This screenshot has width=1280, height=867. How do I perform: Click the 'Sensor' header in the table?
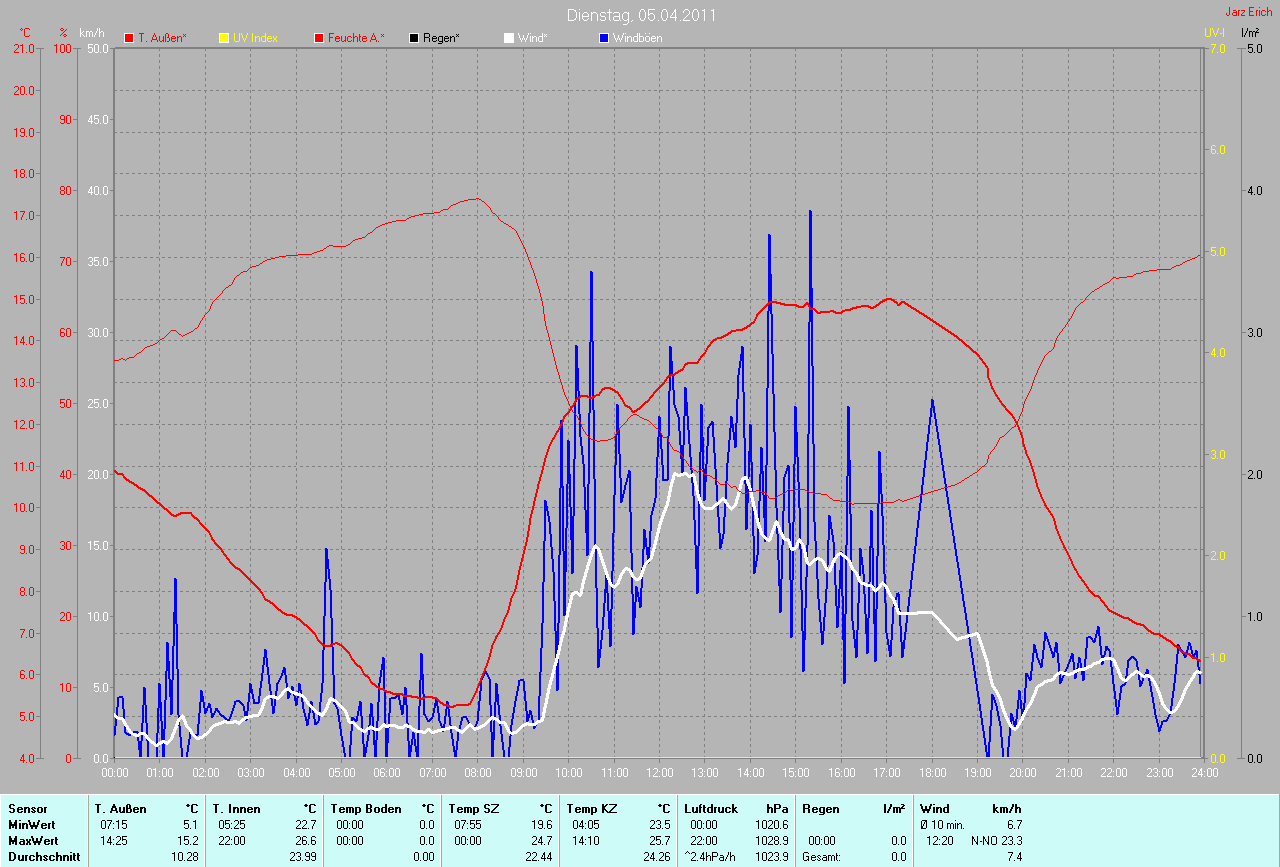pyautogui.click(x=27, y=808)
